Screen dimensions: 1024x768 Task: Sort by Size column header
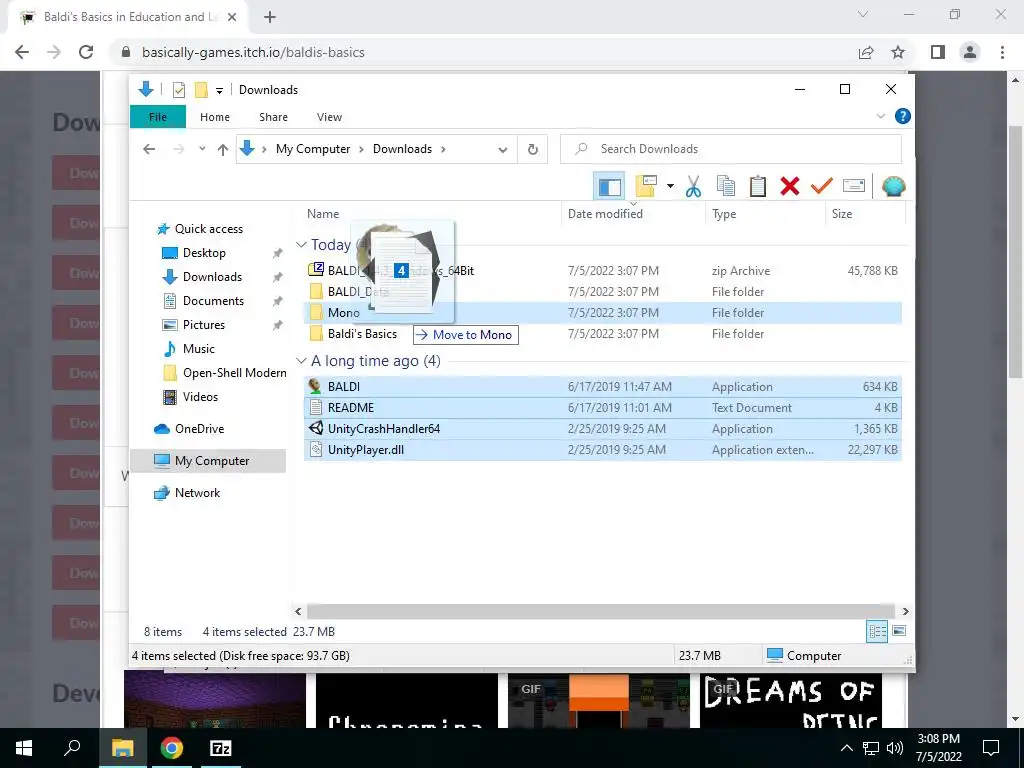(x=865, y=214)
